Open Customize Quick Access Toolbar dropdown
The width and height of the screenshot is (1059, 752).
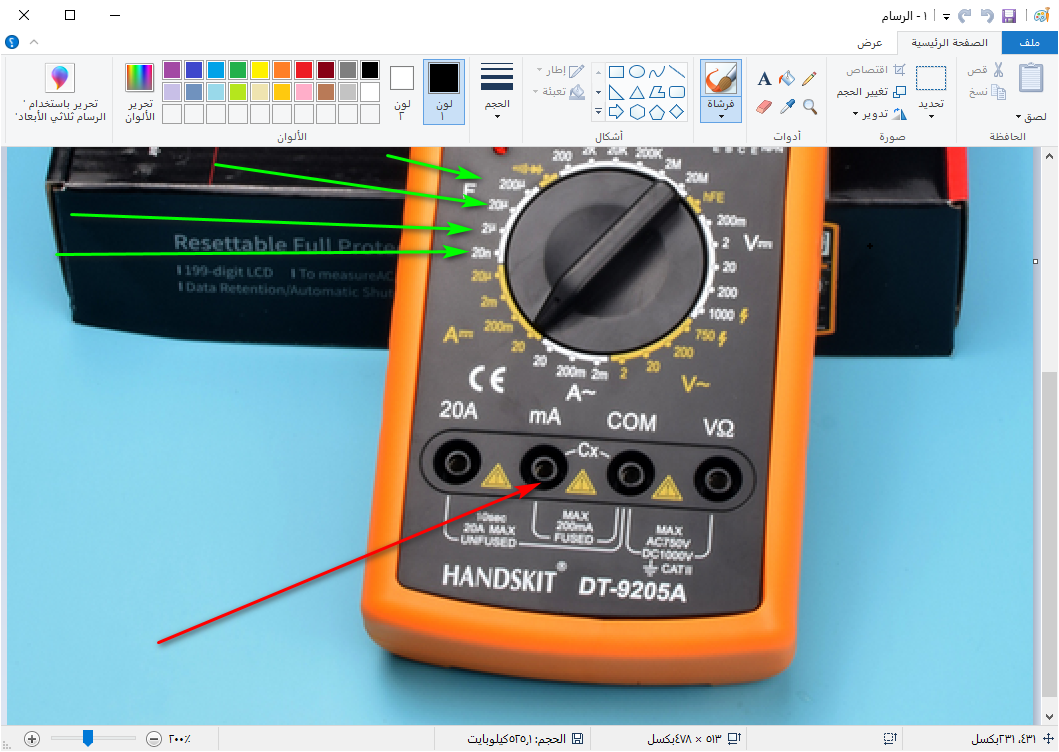[x=946, y=16]
